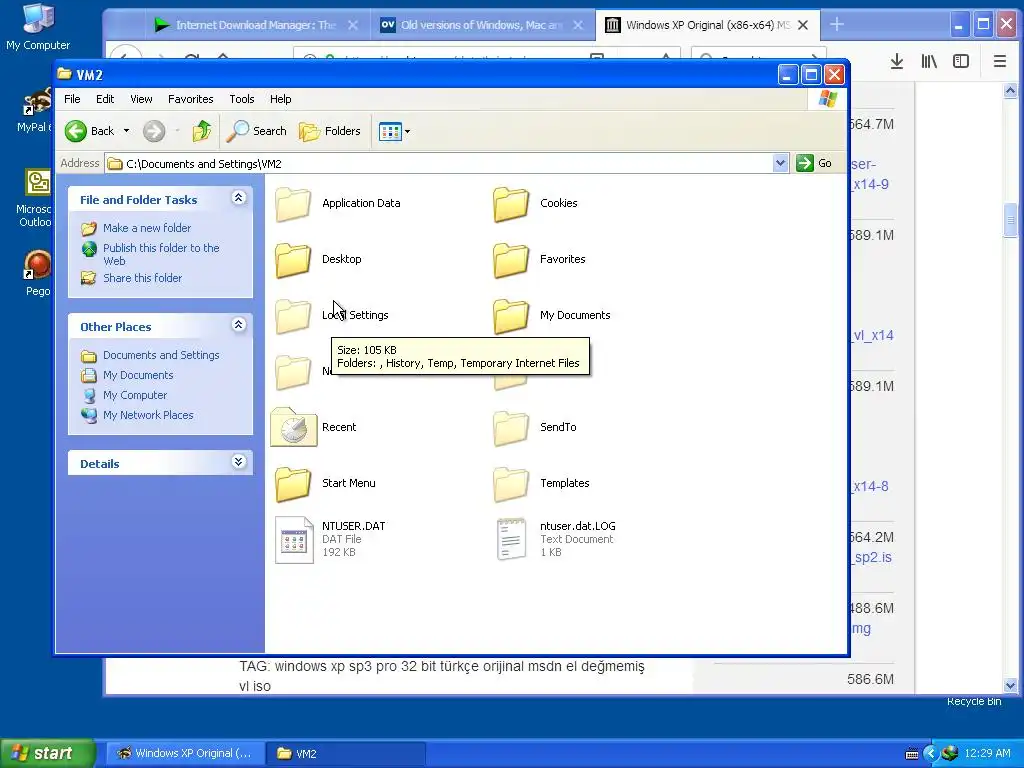Select the Local Settings folder icon

tap(293, 316)
